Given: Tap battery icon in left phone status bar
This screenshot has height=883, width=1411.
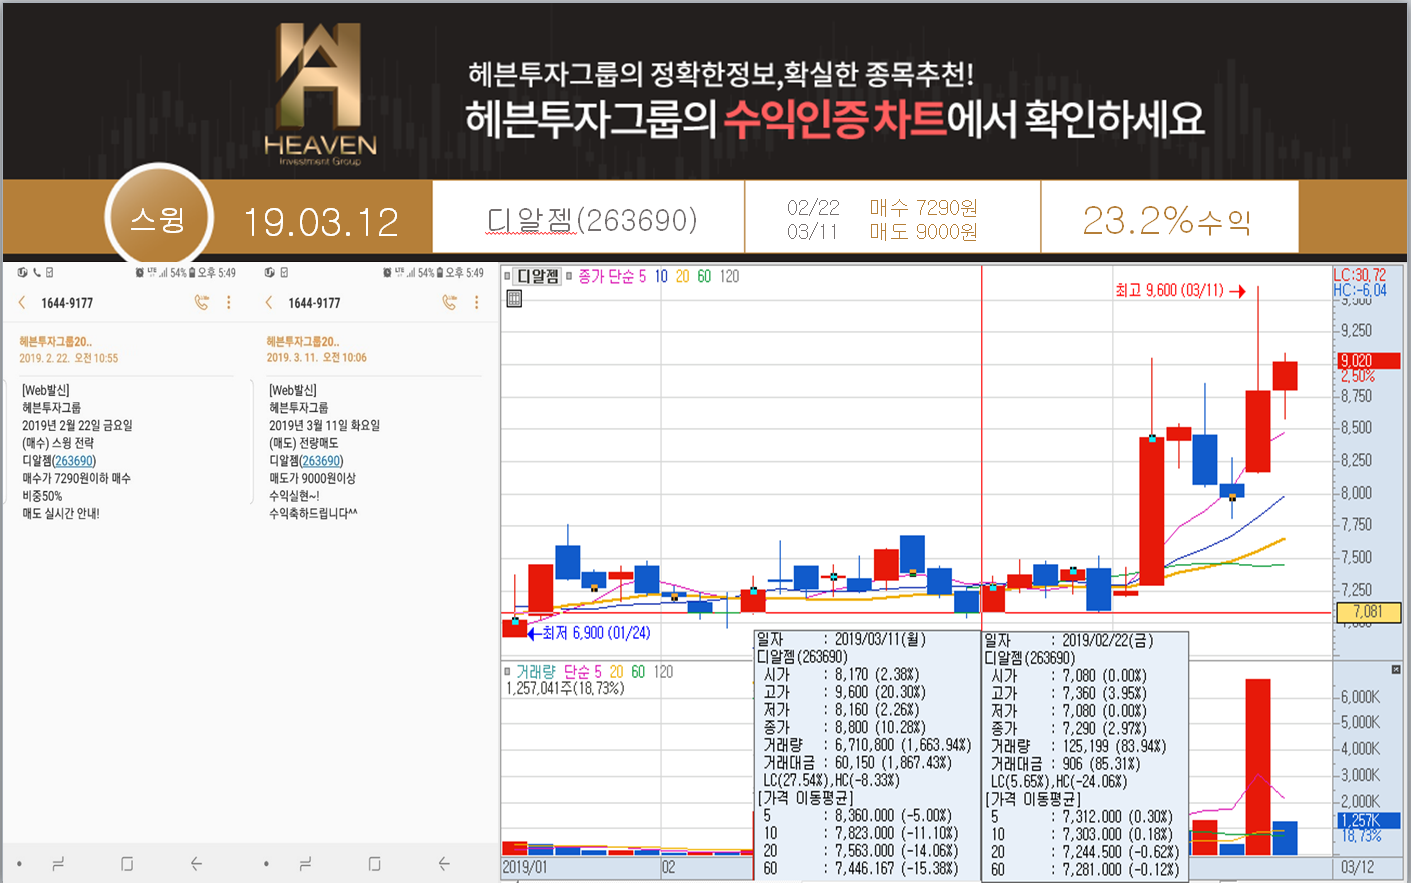Looking at the screenshot, I should [x=191, y=272].
